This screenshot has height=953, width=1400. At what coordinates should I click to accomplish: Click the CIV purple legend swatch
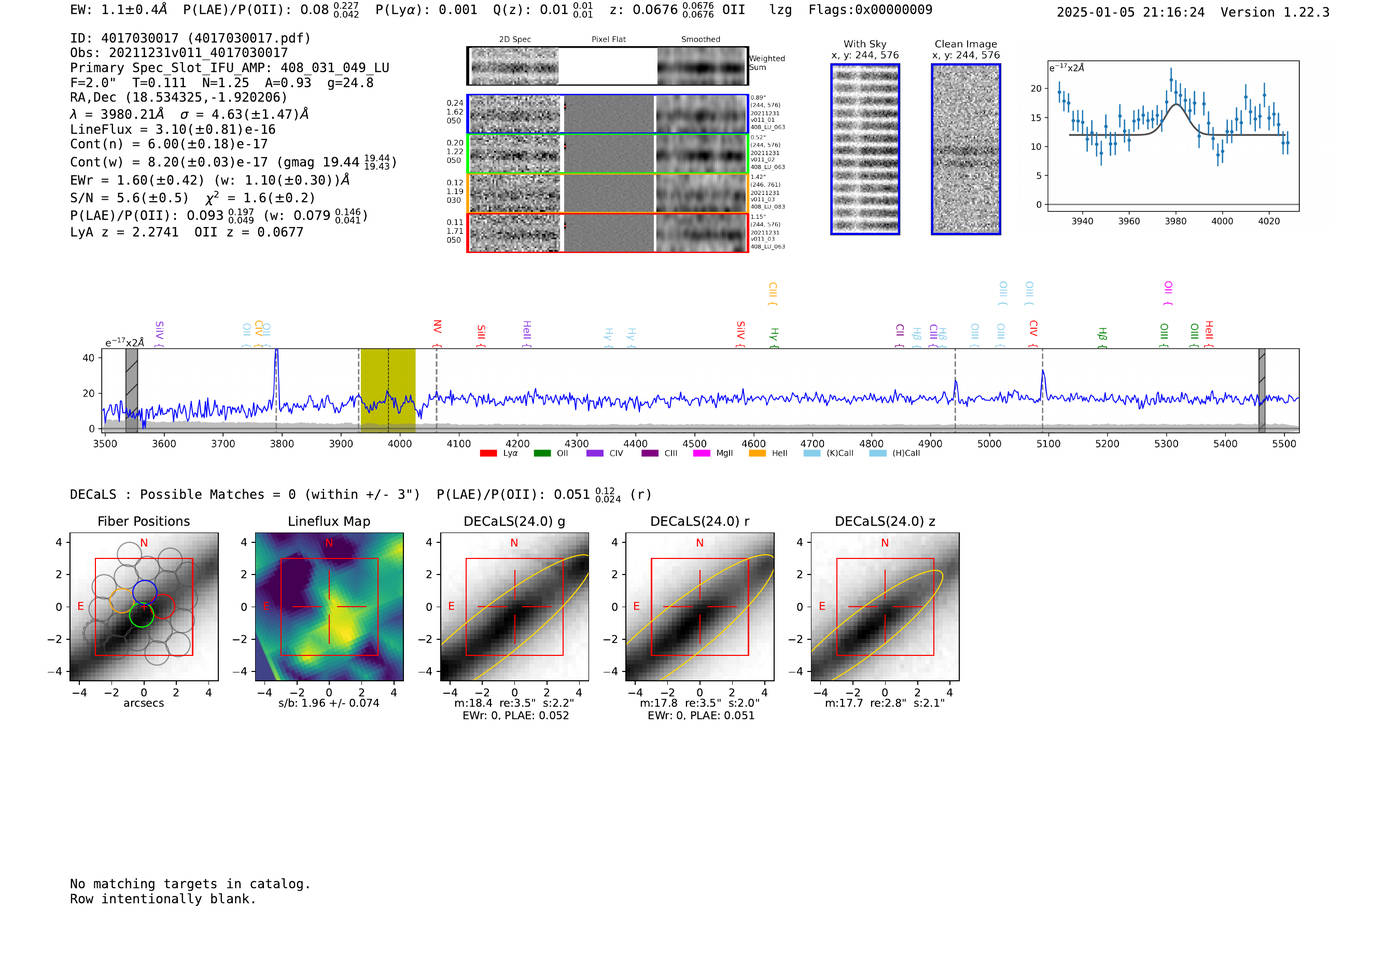click(x=595, y=453)
